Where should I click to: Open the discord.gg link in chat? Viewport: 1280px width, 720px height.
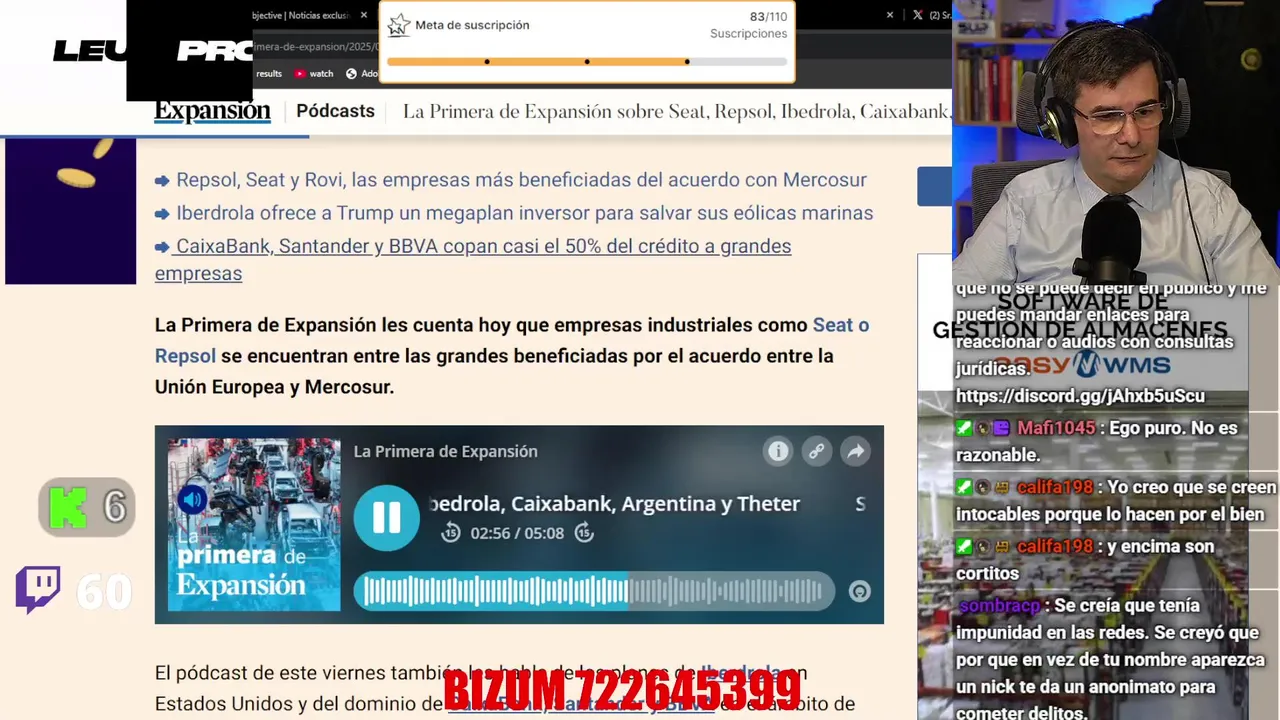pos(1080,396)
